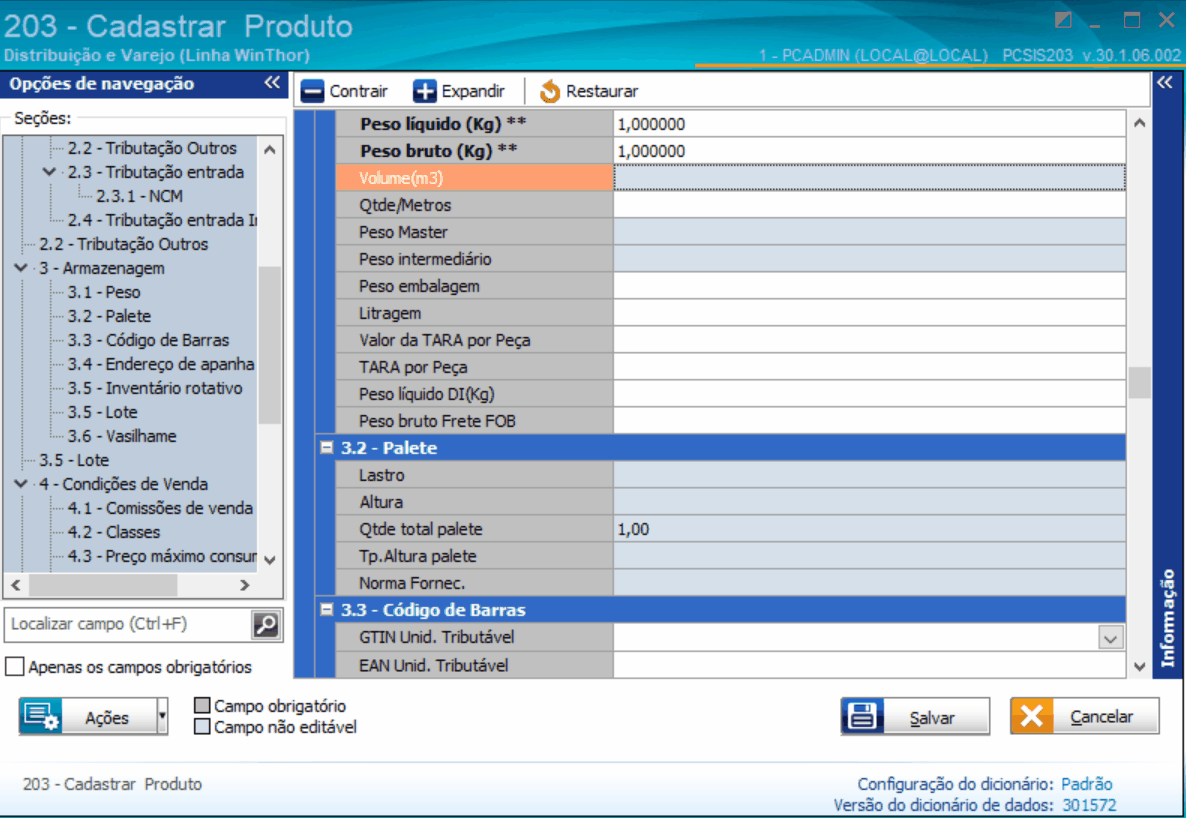The image size is (1186, 818).
Task: Select 3.5 - Inventário rotativo tree item
Action: point(155,388)
